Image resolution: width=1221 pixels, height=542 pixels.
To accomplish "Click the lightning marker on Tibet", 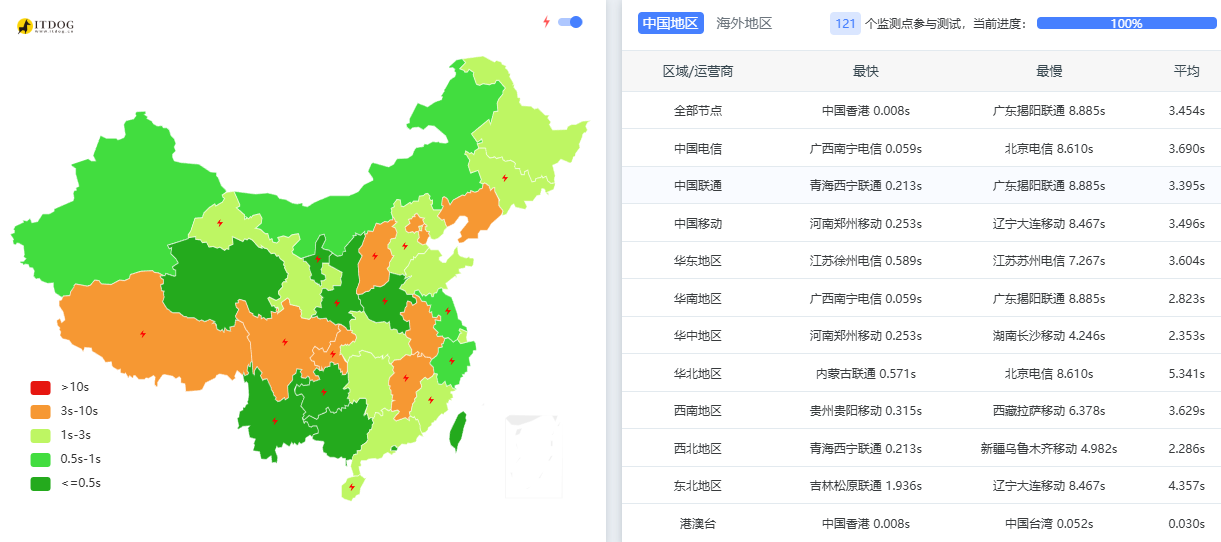I will point(143,334).
